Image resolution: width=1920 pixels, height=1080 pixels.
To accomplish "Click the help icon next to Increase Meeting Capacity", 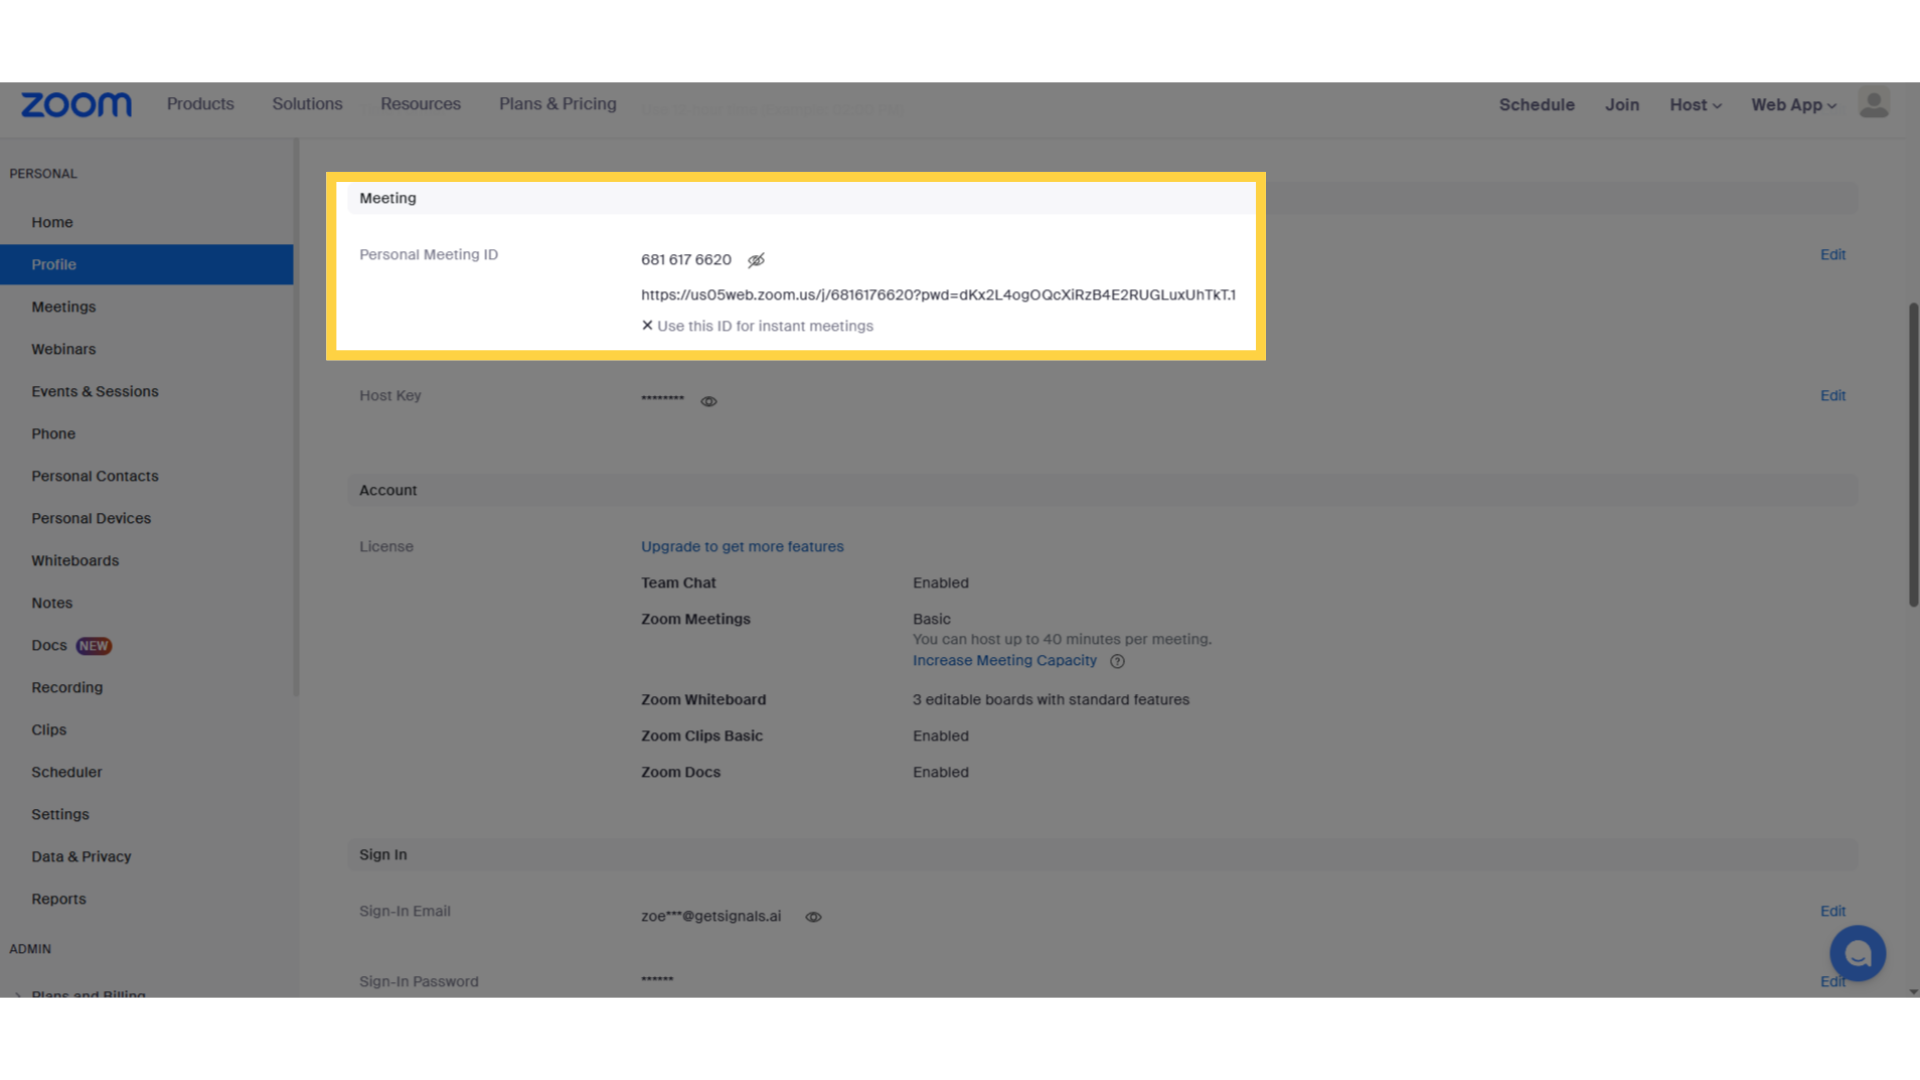I will pos(1118,661).
